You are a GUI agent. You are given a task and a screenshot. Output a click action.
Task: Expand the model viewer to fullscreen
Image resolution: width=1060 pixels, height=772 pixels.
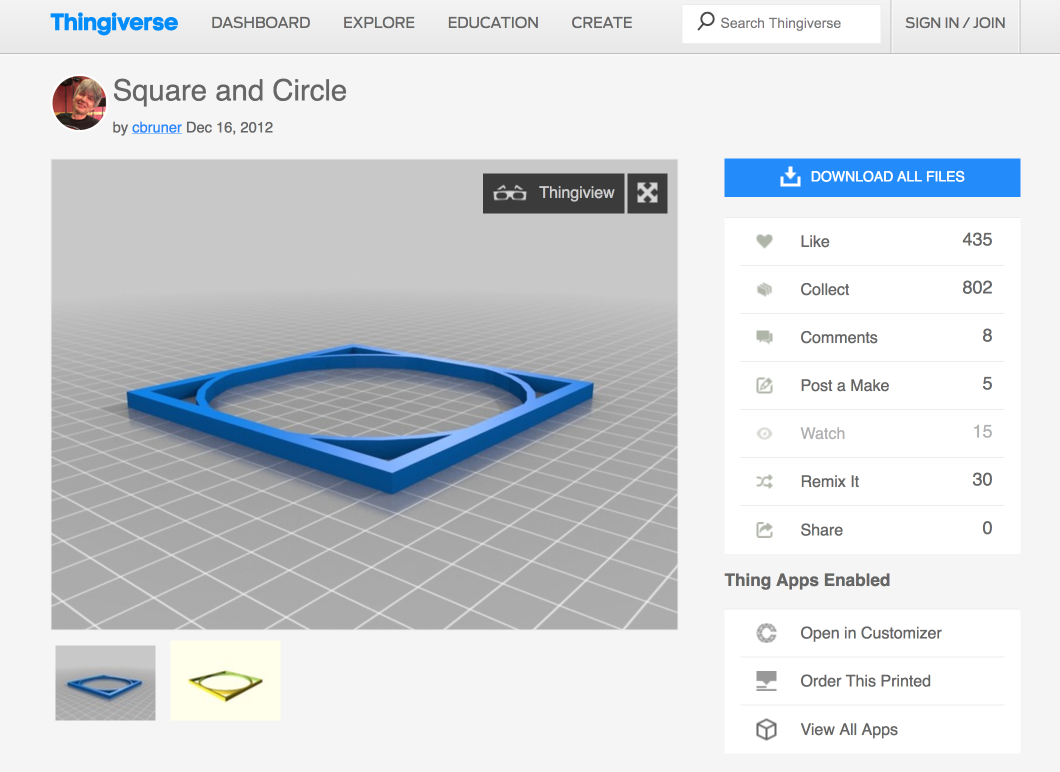[647, 193]
